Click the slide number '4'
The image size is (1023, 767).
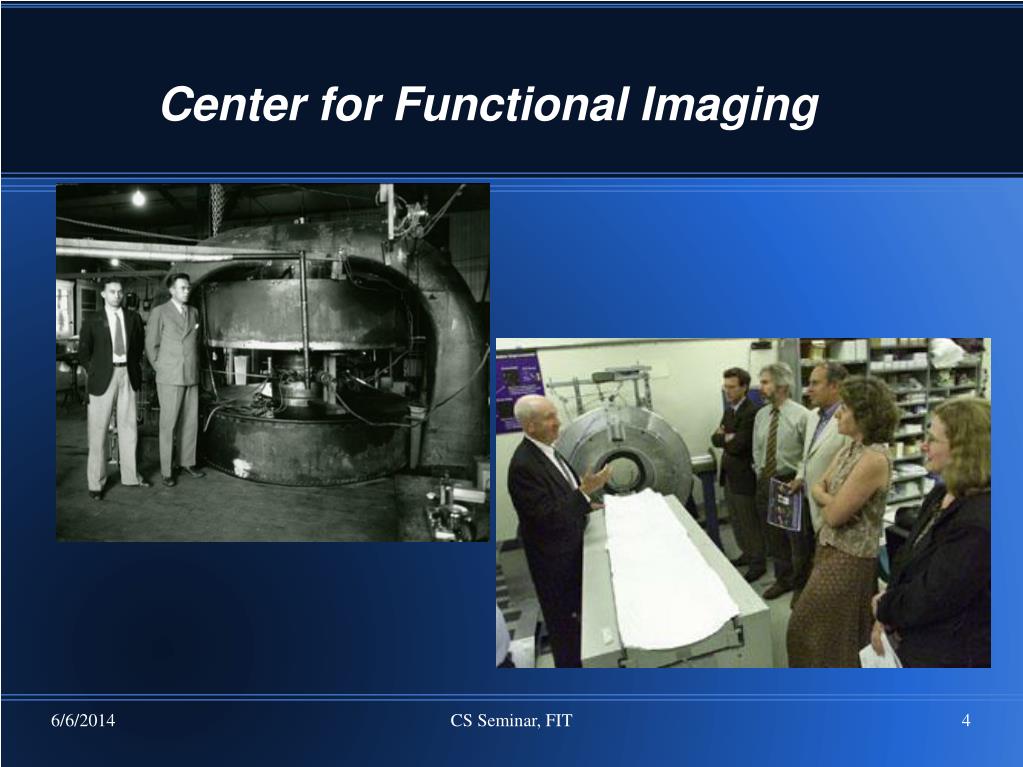pyautogui.click(x=966, y=720)
